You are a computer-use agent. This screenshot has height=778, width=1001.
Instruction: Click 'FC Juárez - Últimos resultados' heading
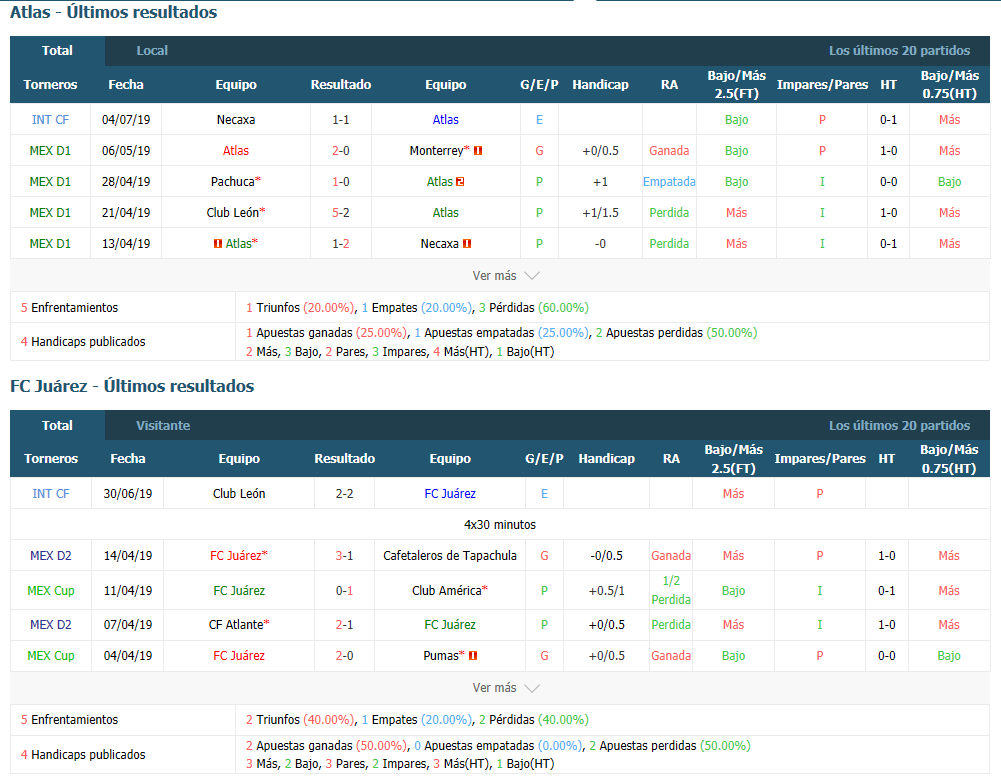point(132,386)
